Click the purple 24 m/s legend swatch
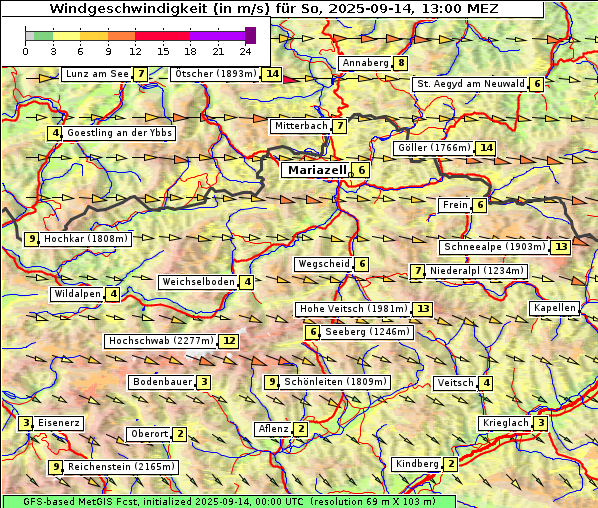The width and height of the screenshot is (598, 508). tap(251, 35)
